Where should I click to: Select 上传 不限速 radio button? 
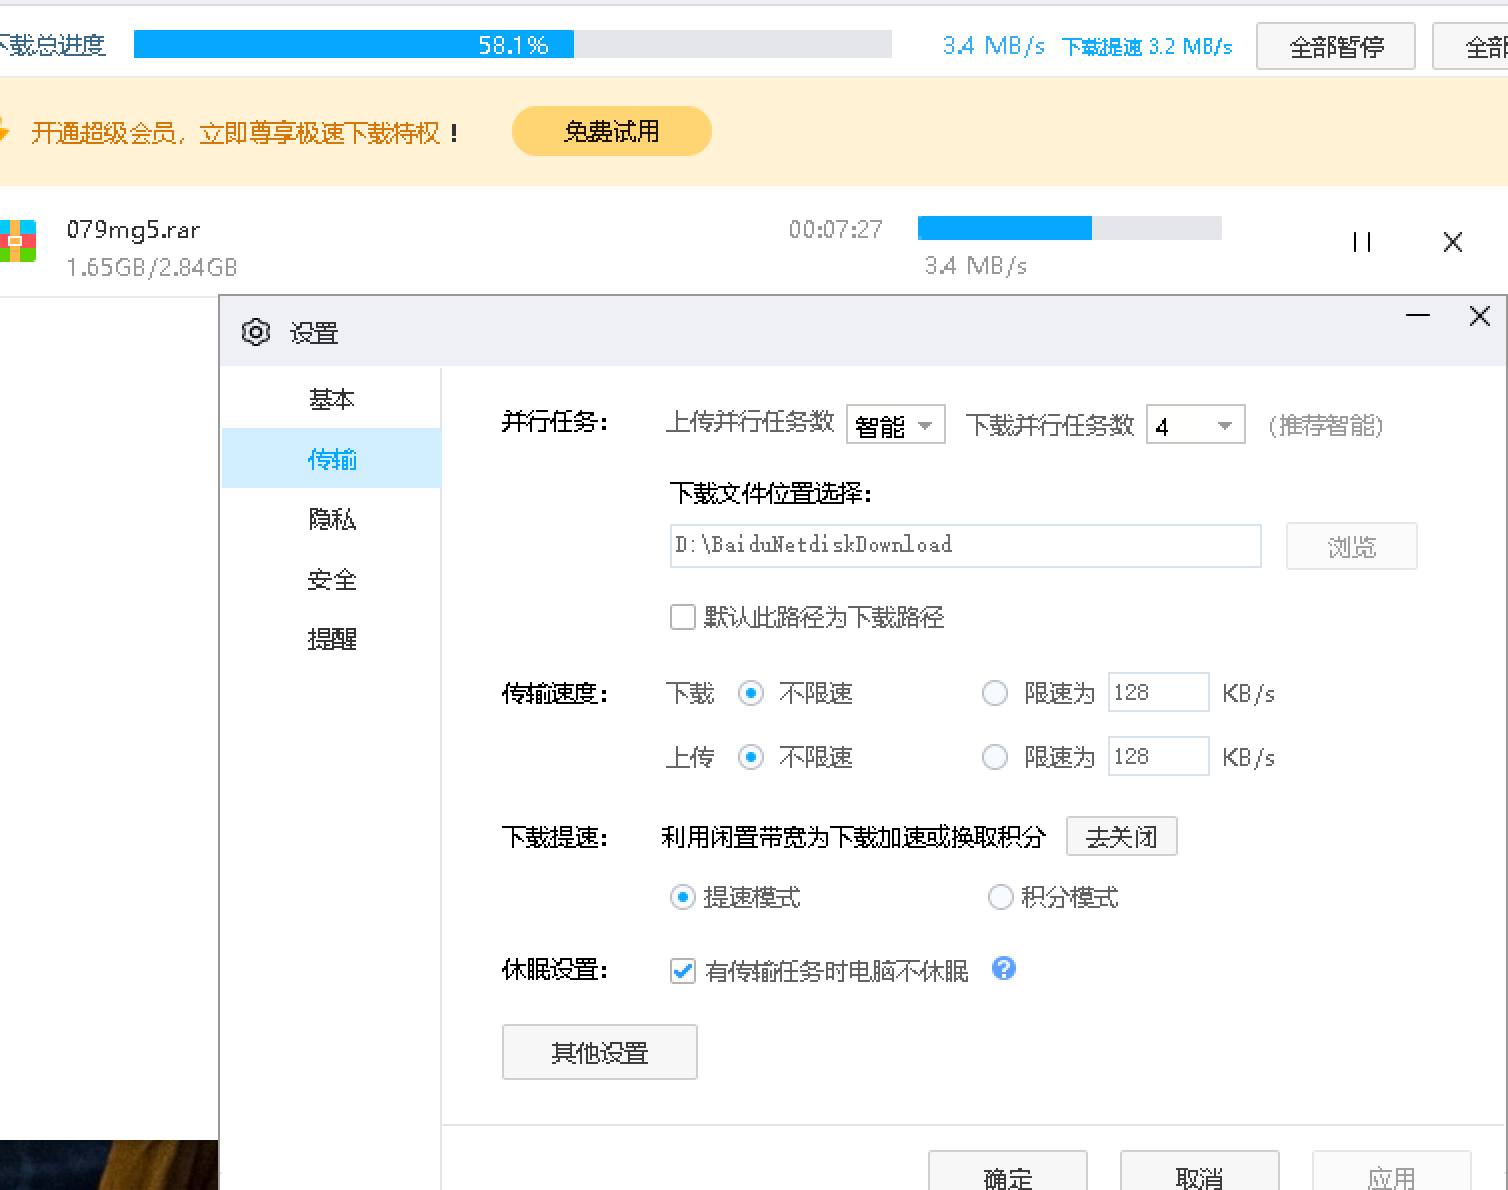tap(751, 757)
